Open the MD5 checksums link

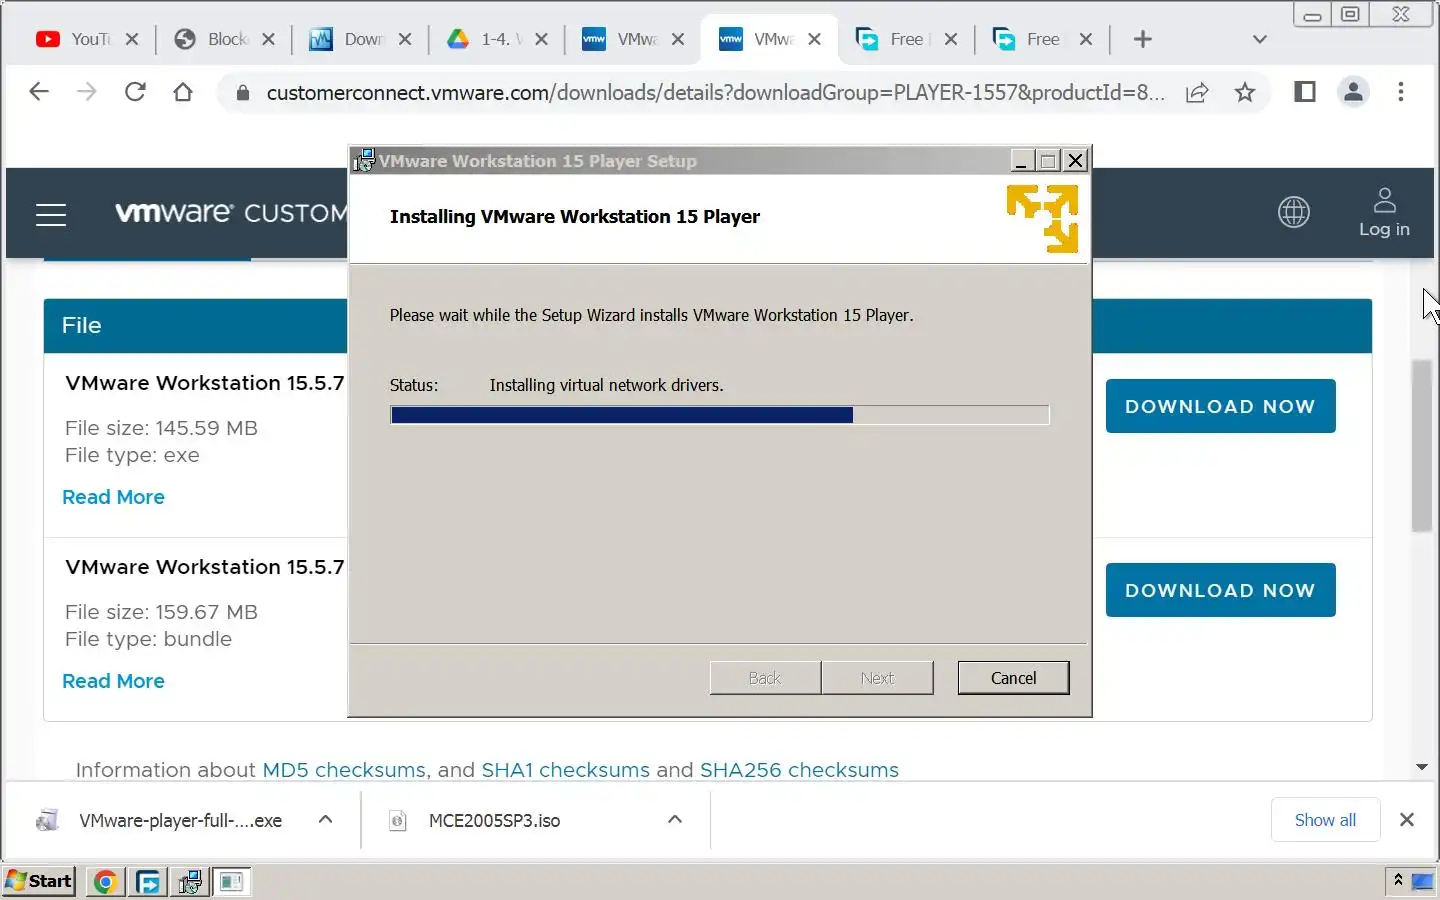point(344,770)
